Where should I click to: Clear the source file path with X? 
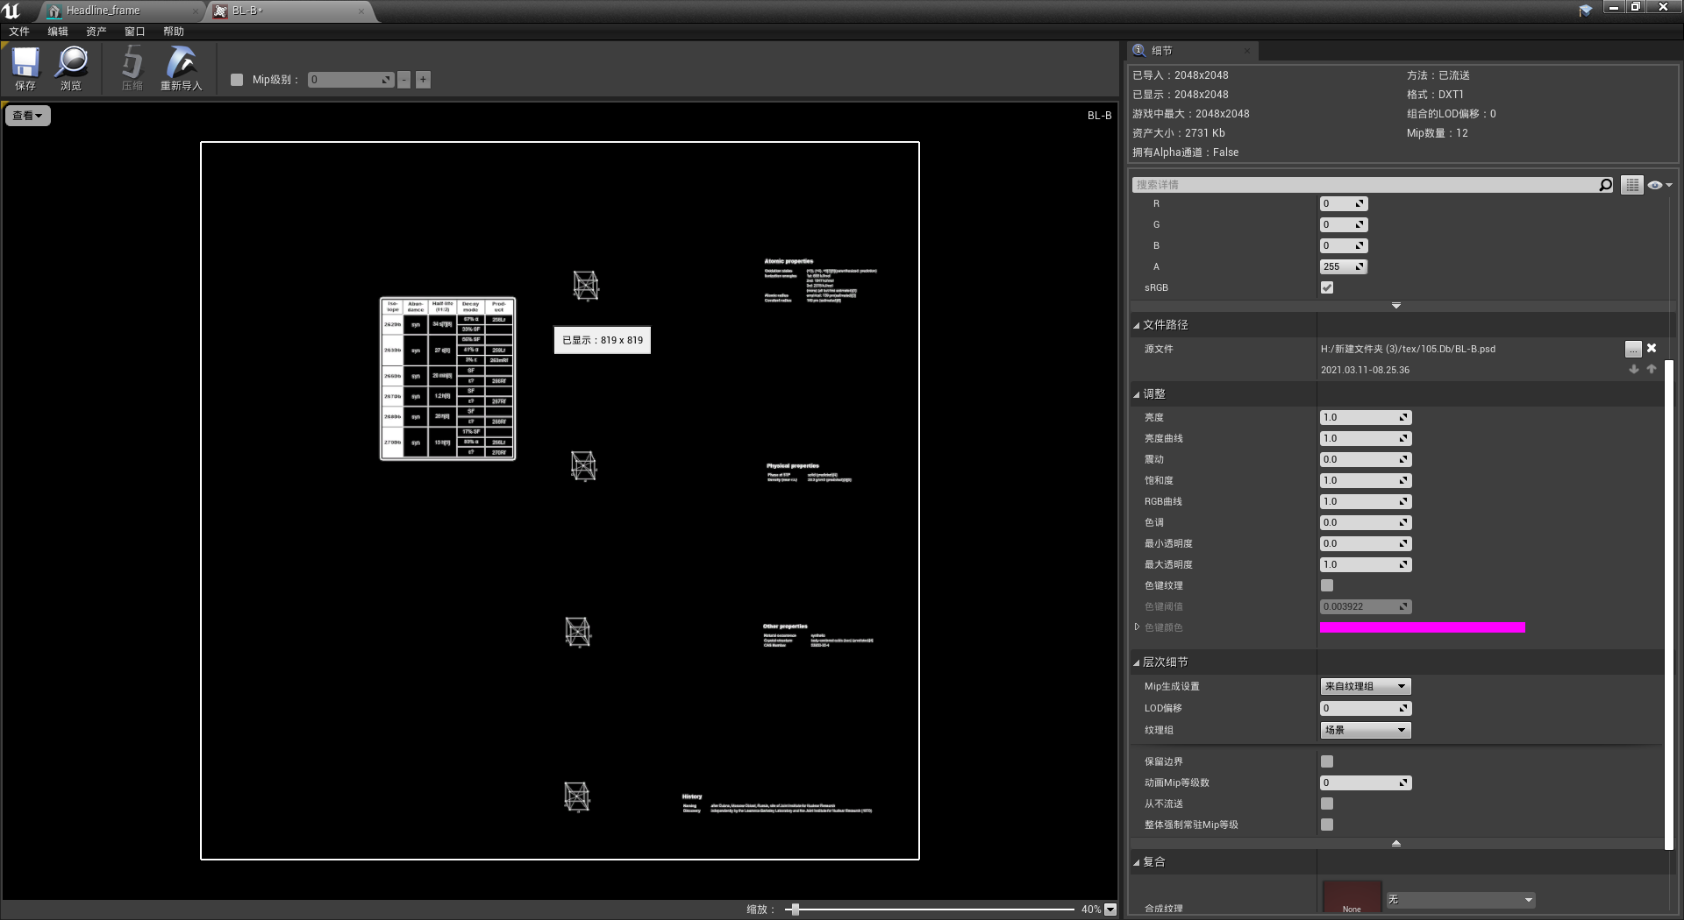1652,348
